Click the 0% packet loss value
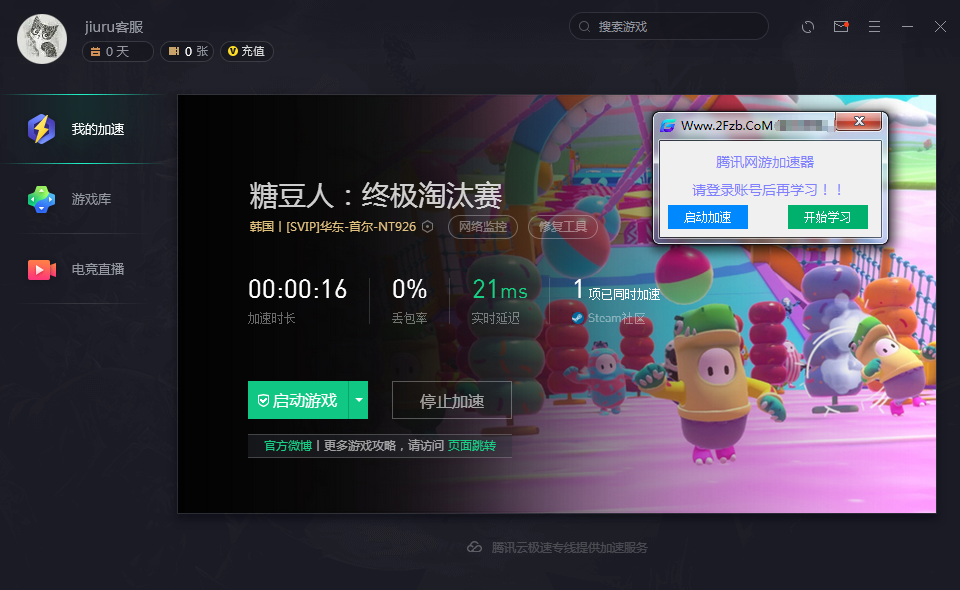Screen dimensions: 960x590 pyautogui.click(x=410, y=289)
